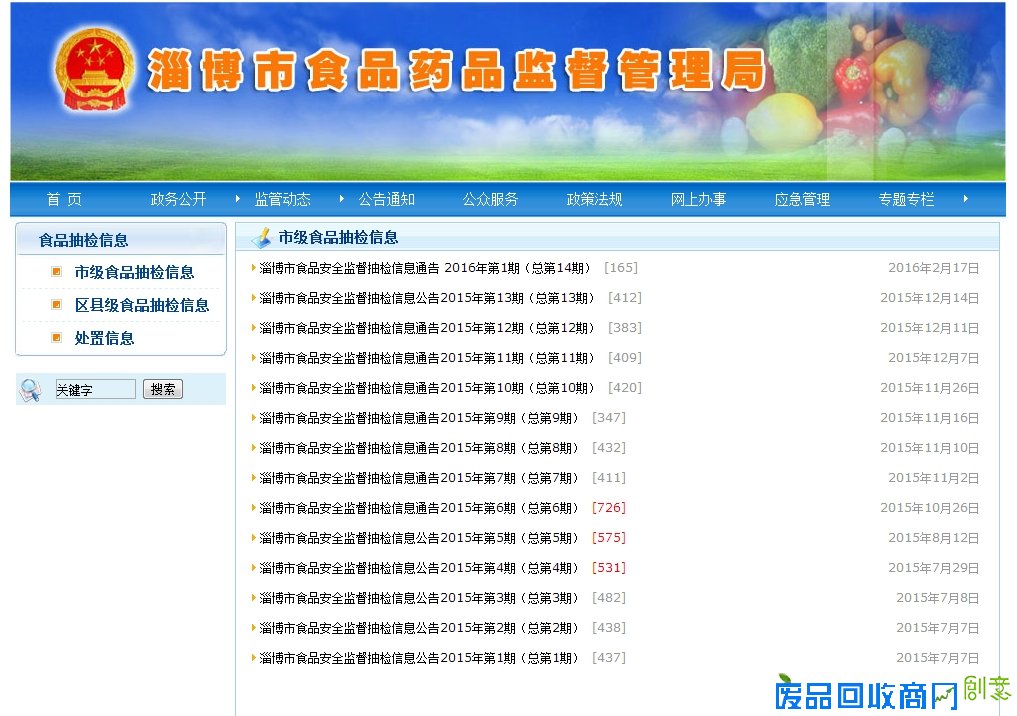Viewport: 1017px width, 716px height.
Task: Open the 首页 menu item
Action: pyautogui.click(x=63, y=199)
